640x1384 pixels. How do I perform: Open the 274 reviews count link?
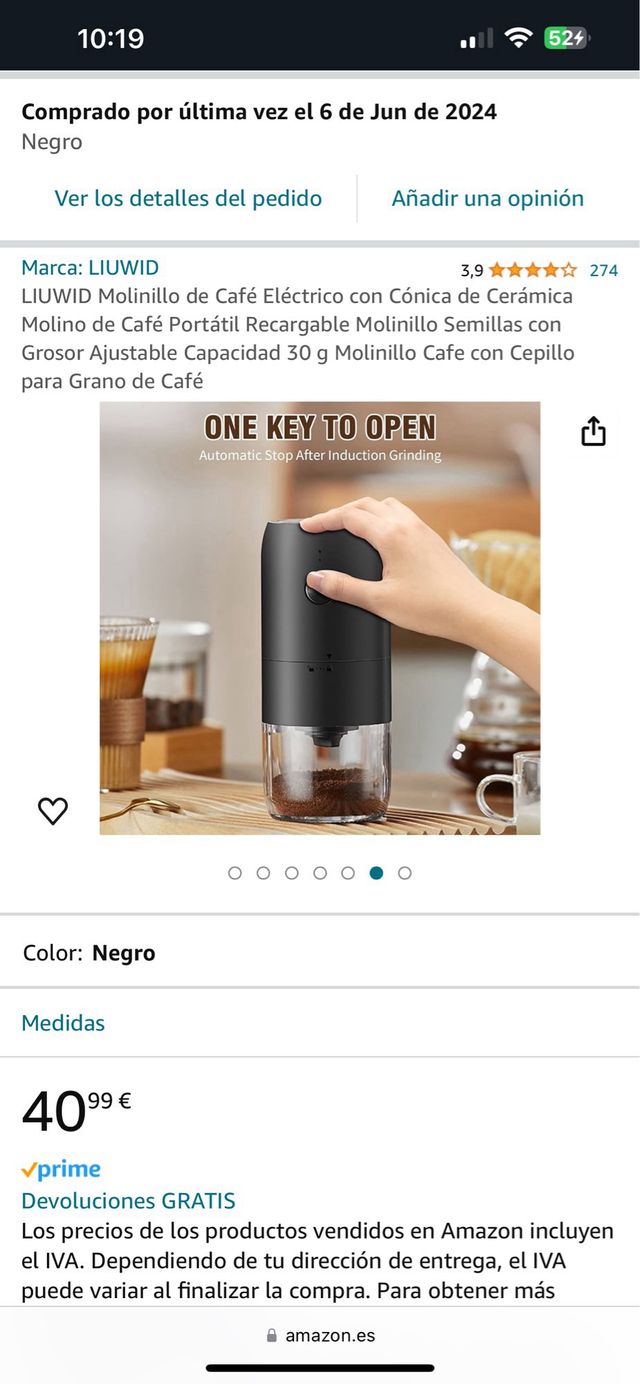coord(604,270)
